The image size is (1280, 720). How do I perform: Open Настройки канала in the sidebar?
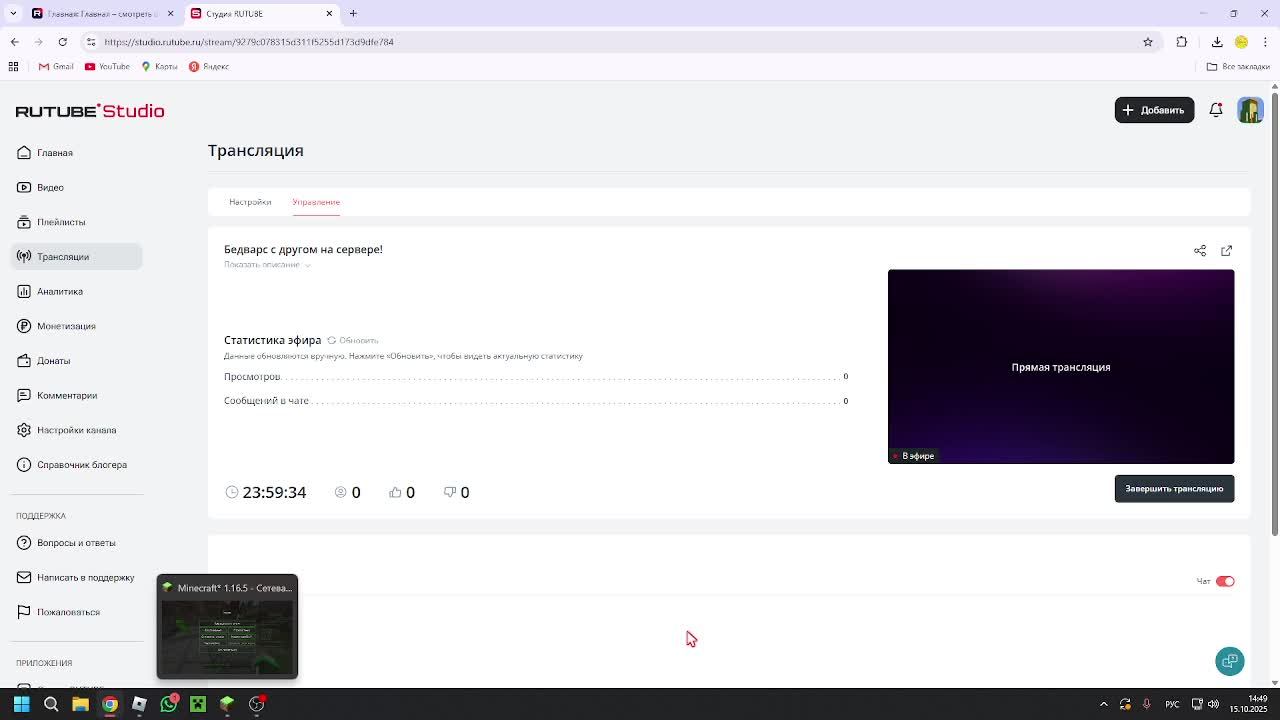77,430
